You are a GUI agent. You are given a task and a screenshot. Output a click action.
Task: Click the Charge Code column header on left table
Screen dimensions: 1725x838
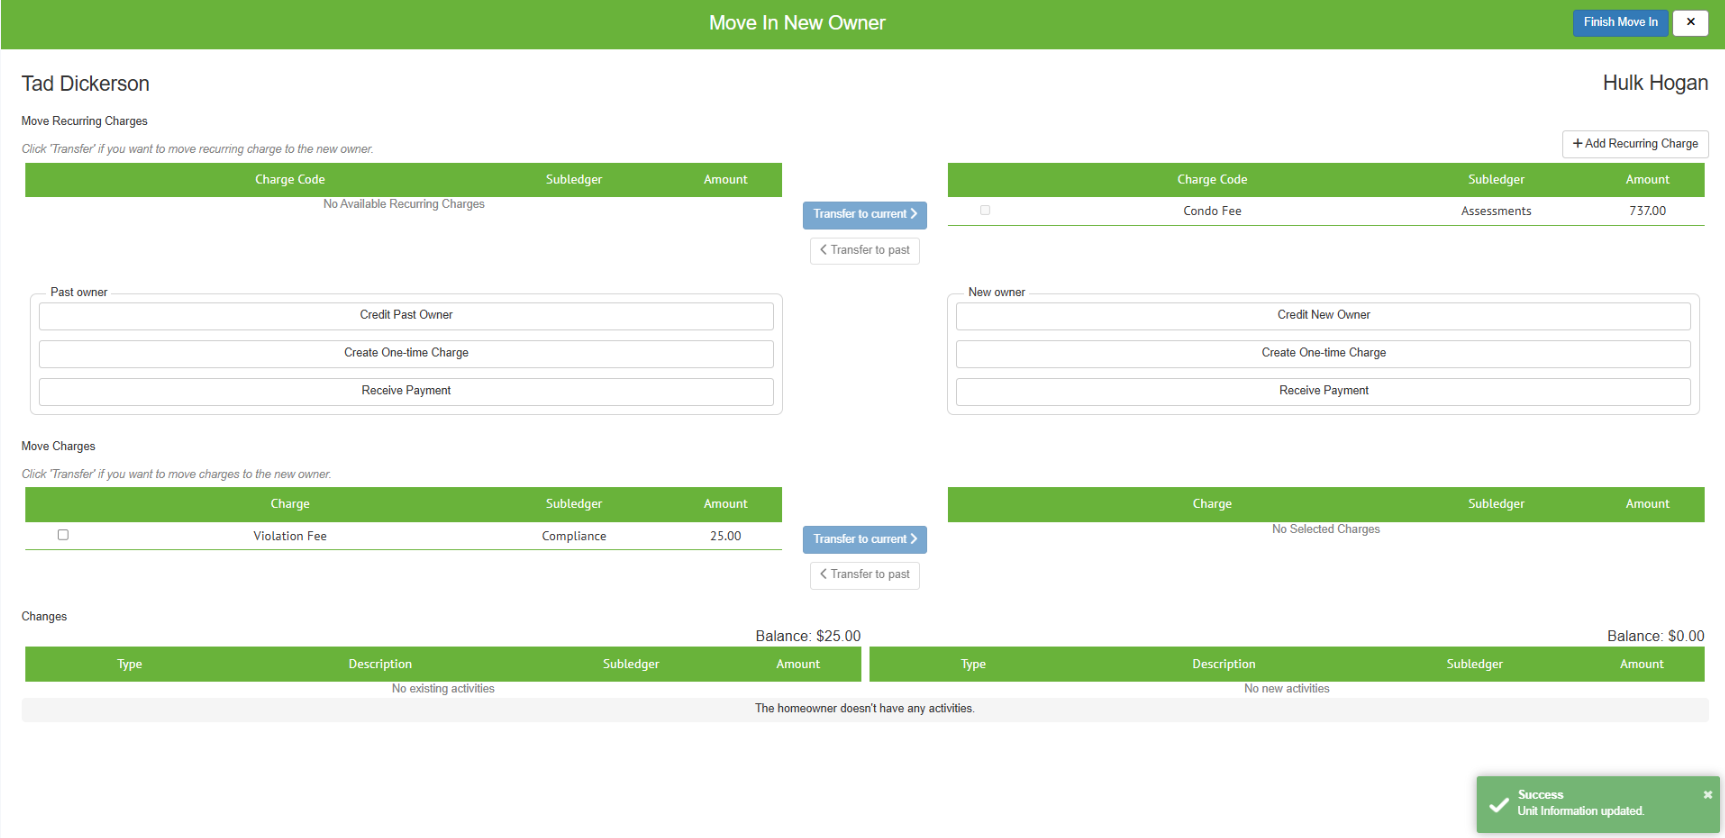click(x=290, y=180)
